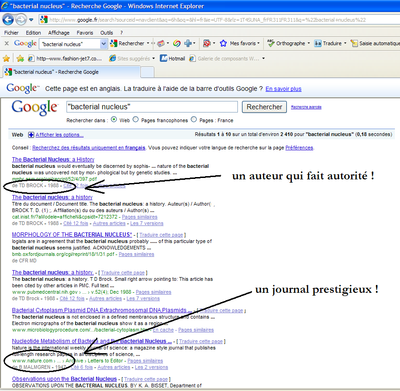Screen dimensions: 400x391
Task: Go back with the browser Back arrow
Action: 8,20
